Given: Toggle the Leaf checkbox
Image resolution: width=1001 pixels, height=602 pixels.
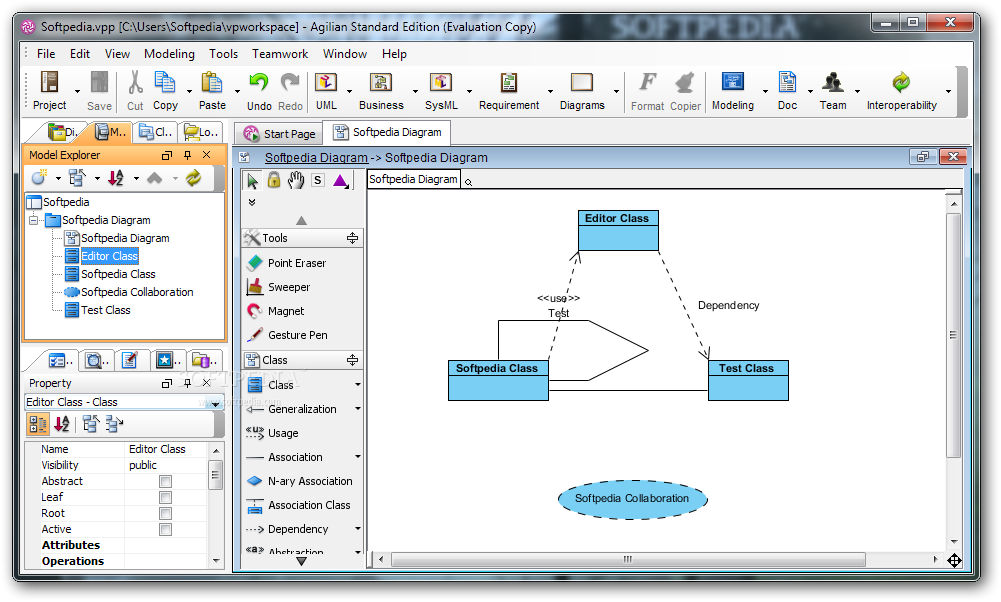Looking at the screenshot, I should coord(165,497).
